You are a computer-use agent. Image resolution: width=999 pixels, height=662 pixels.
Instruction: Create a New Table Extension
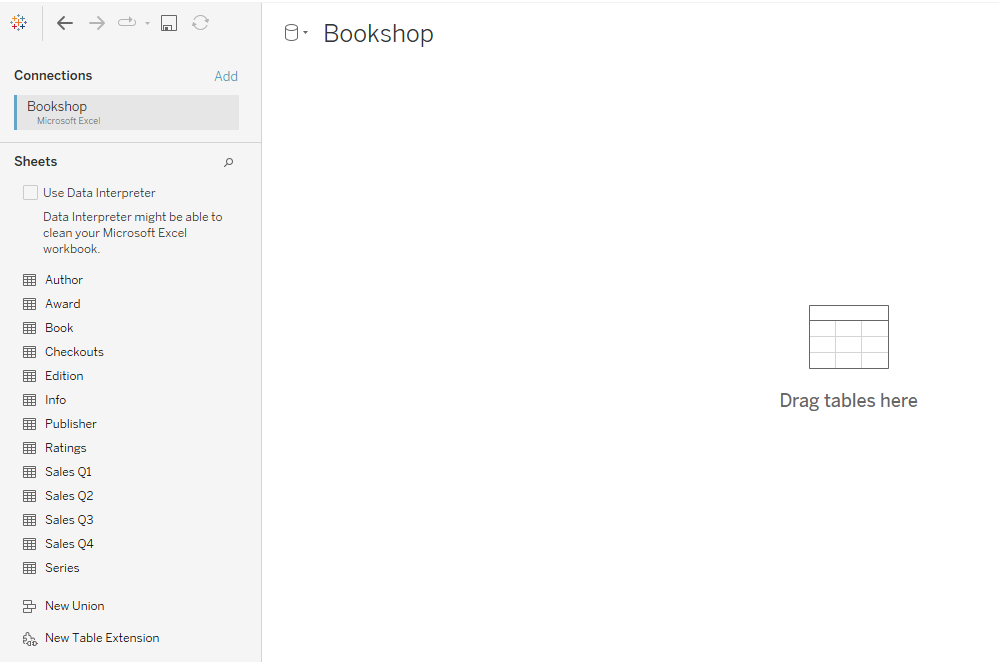coord(102,638)
